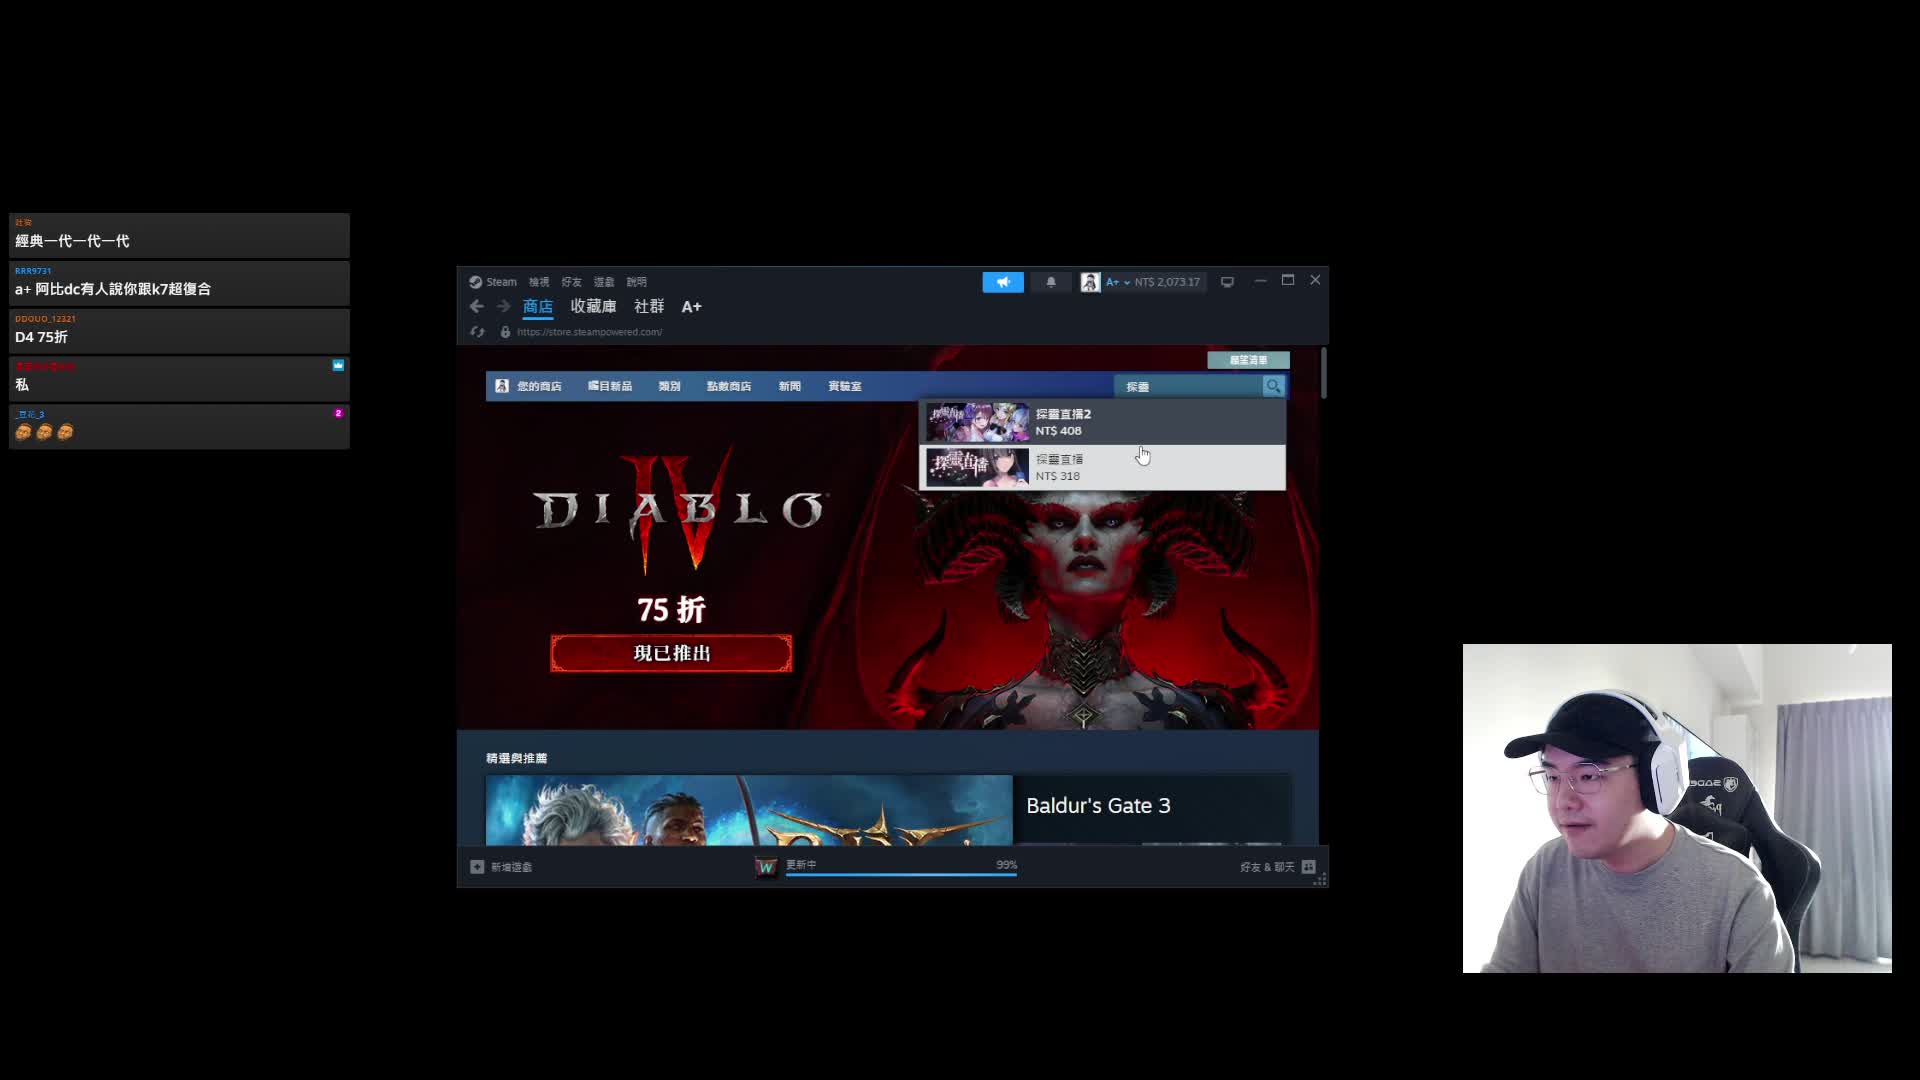
Task: Open the notifications bell
Action: 1051,282
